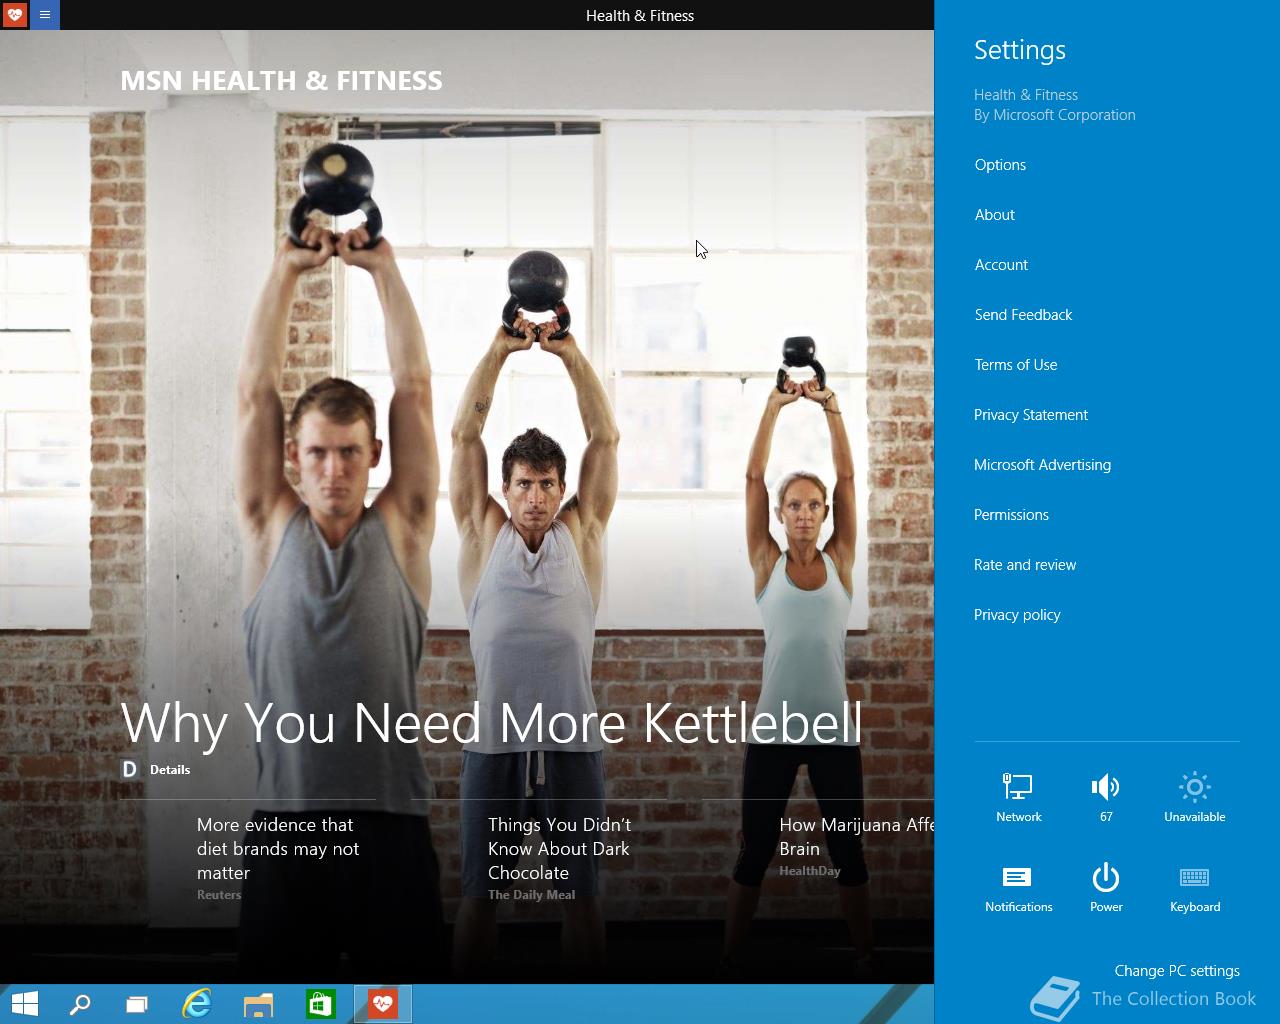Click The Daily Meal source label
This screenshot has width=1280, height=1024.
pos(531,895)
